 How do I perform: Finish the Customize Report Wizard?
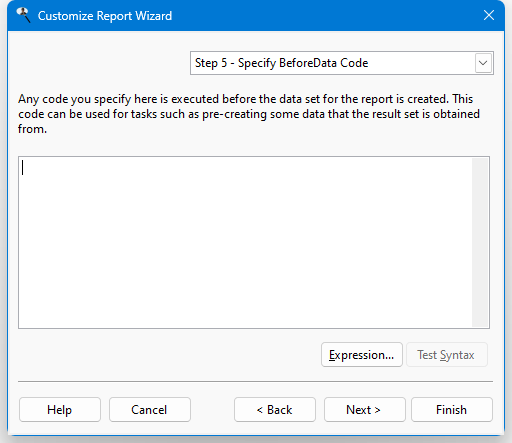[452, 409]
